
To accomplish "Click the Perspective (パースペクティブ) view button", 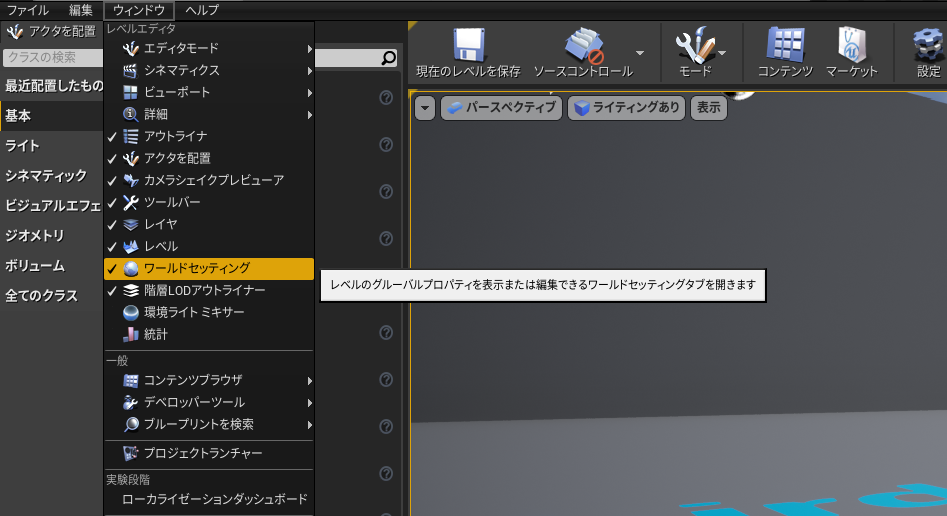I will [x=502, y=108].
